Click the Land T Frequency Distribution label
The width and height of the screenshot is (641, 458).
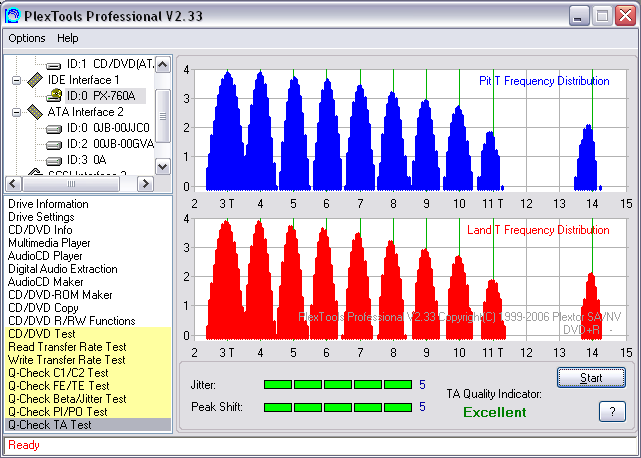pyautogui.click(x=538, y=230)
